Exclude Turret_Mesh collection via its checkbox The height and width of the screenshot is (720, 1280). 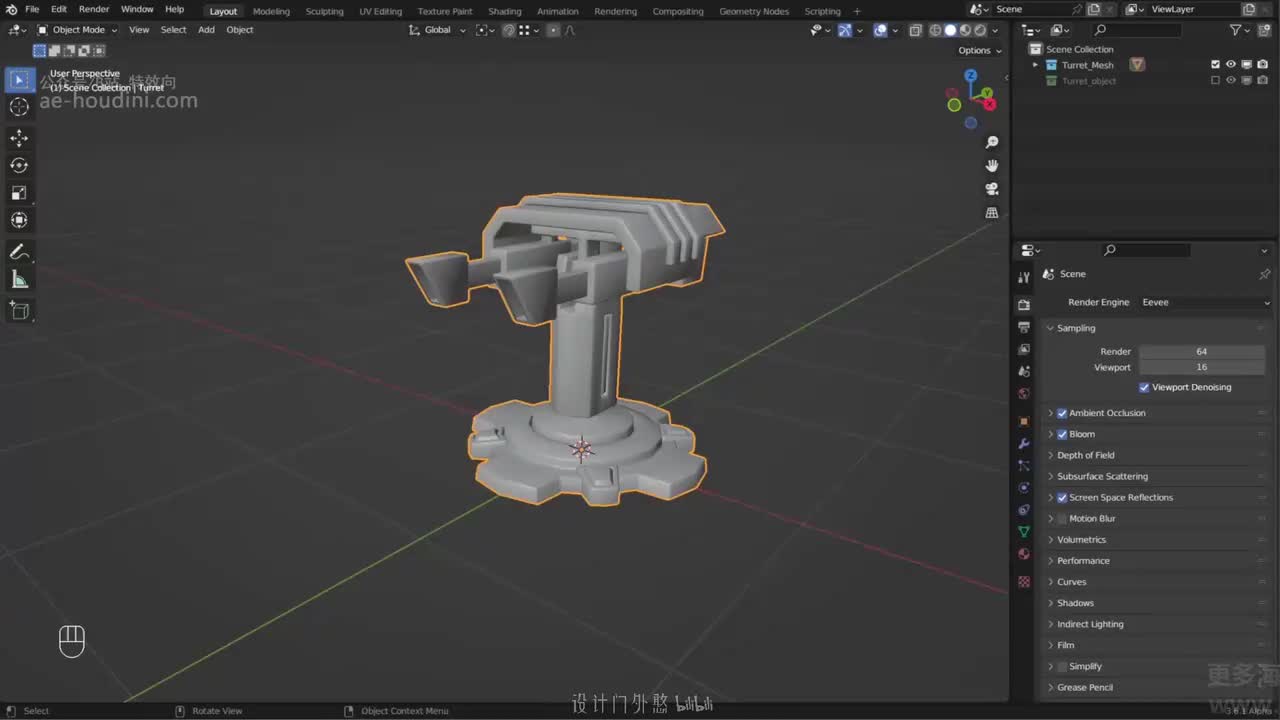[x=1215, y=65]
